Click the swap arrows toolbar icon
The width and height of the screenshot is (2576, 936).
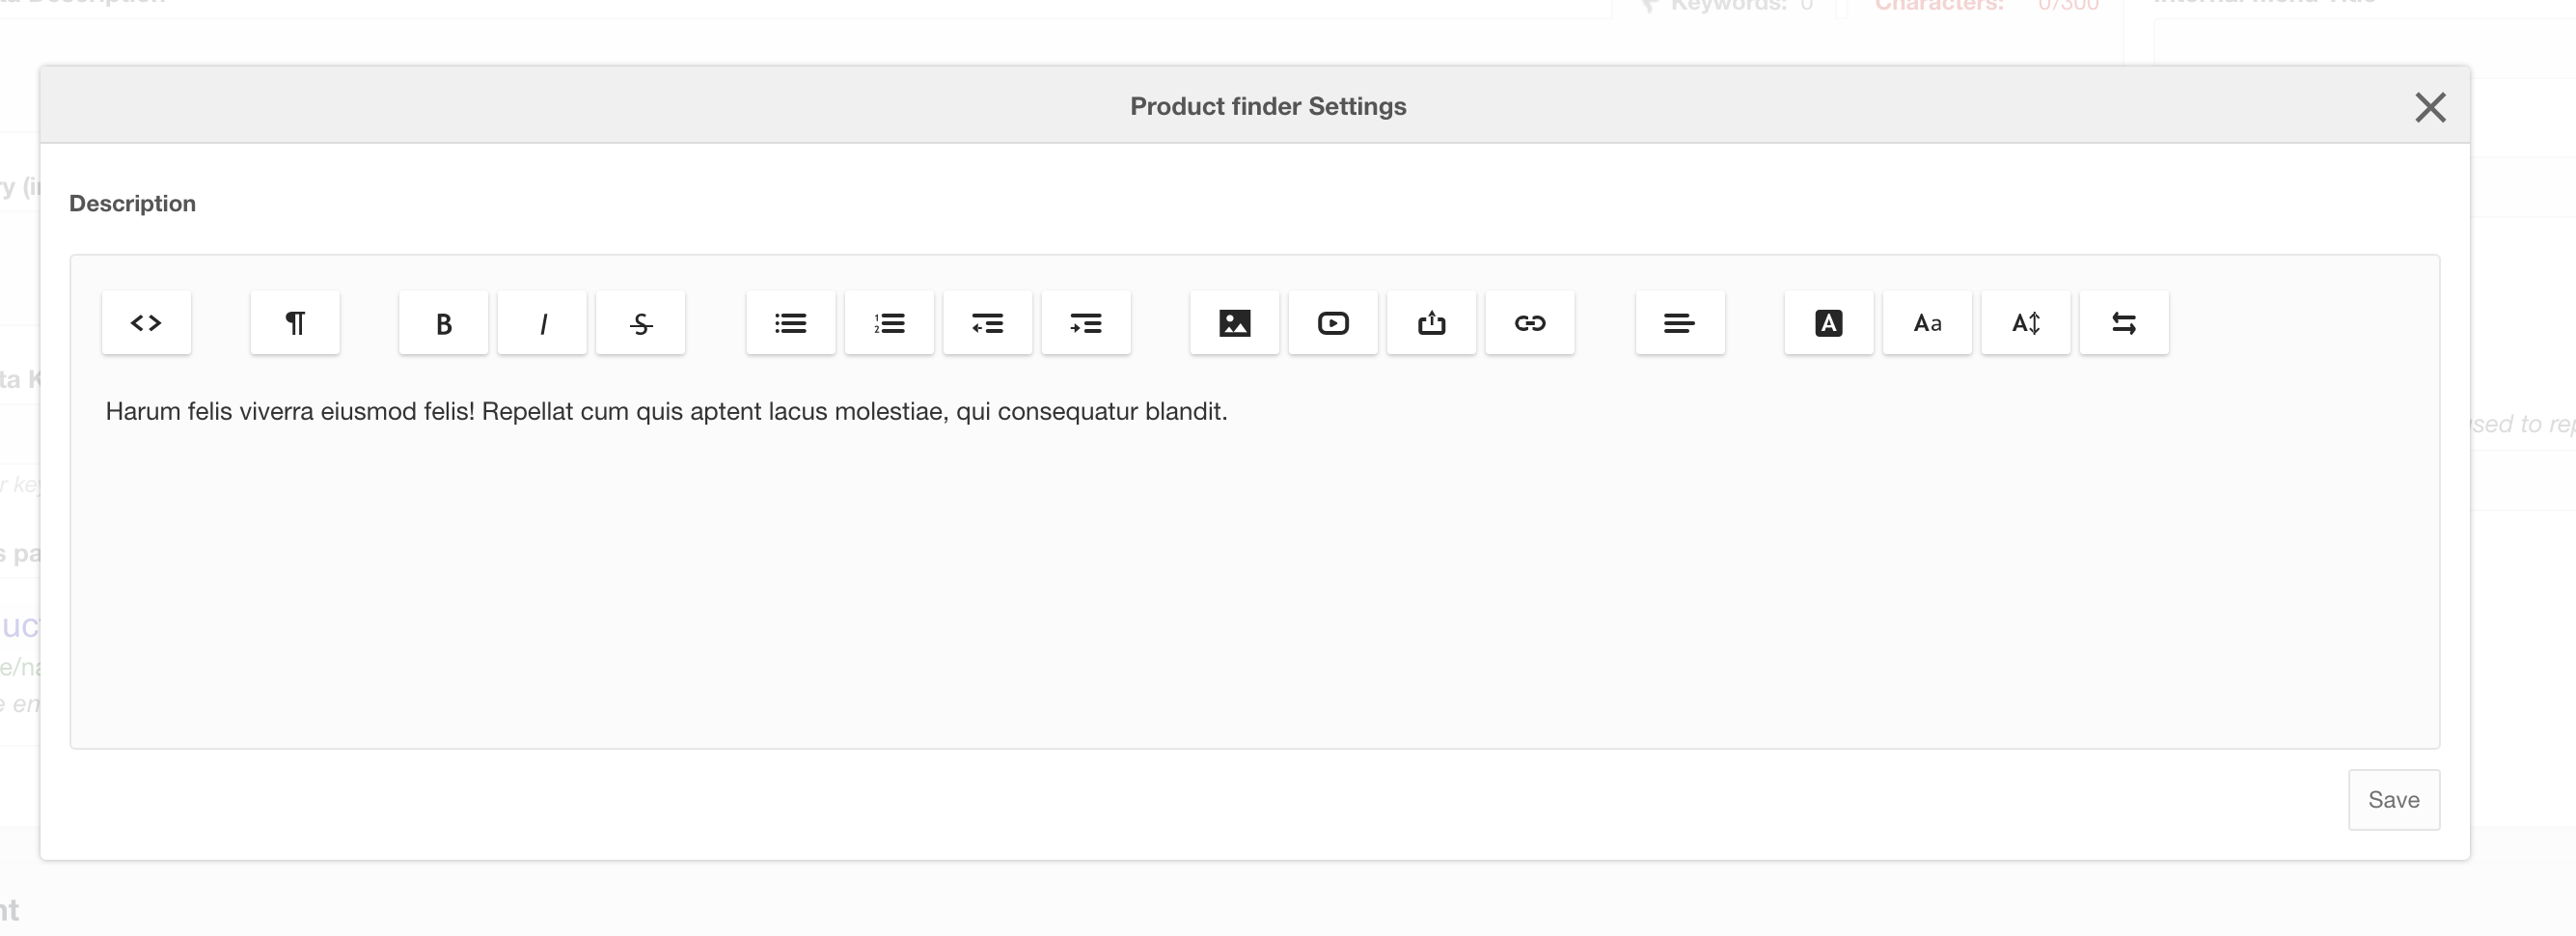[x=2124, y=323]
